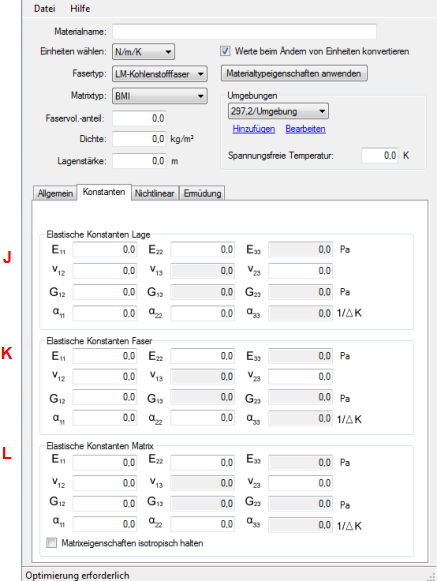Click G12 field in Elastische Konstanten Lage
The width and height of the screenshot is (437, 581).
pyautogui.click(x=105, y=292)
